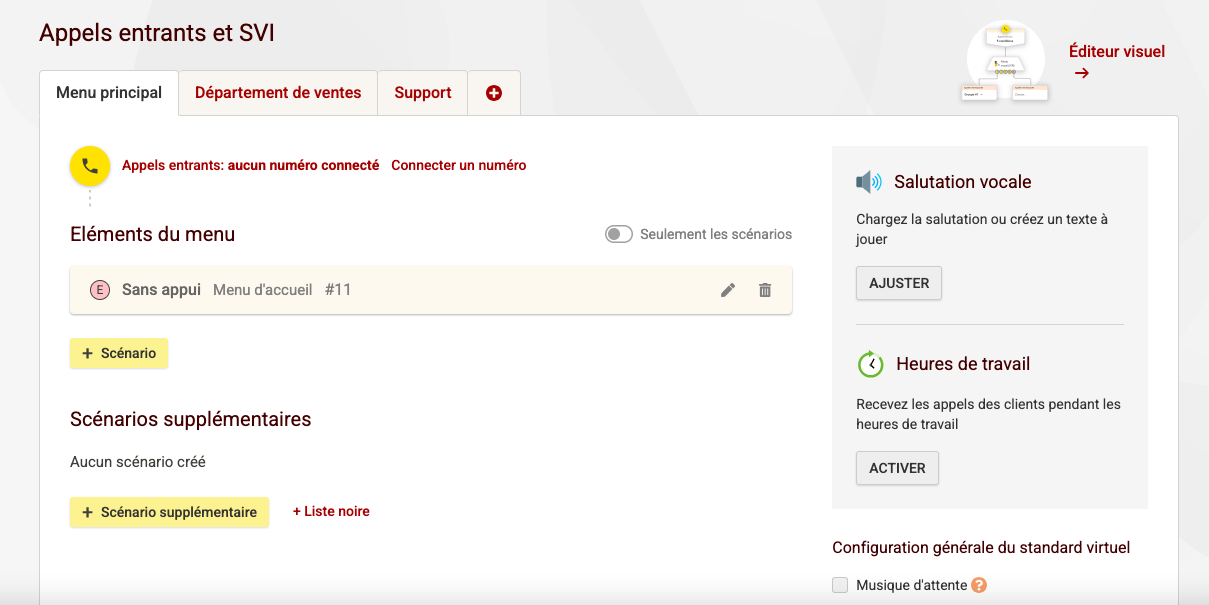Click the Éditeur visuel arrow icon
The height and width of the screenshot is (605, 1209).
coord(1081,73)
